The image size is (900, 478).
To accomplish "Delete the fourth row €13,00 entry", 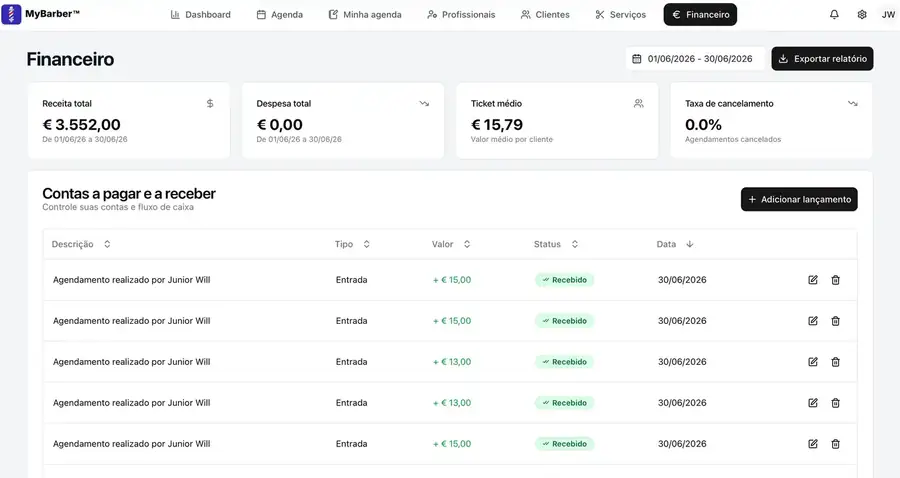I will tap(836, 403).
